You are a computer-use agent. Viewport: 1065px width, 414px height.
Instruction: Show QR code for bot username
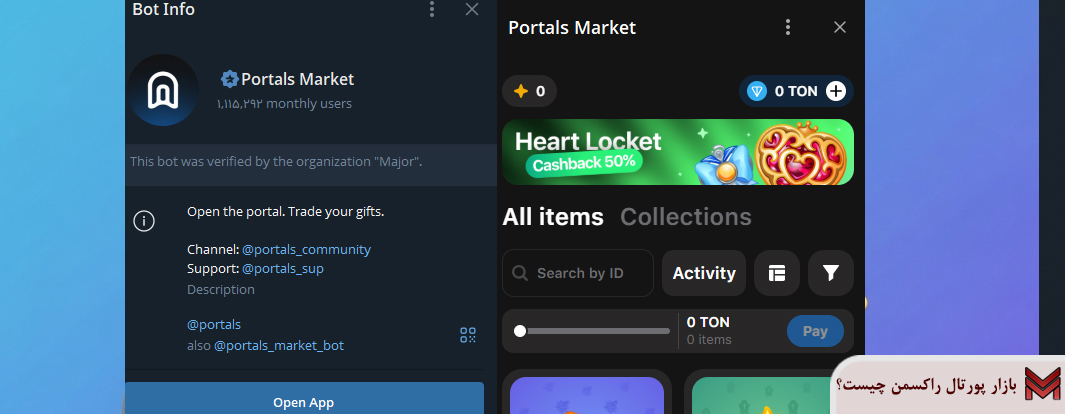pyautogui.click(x=467, y=335)
